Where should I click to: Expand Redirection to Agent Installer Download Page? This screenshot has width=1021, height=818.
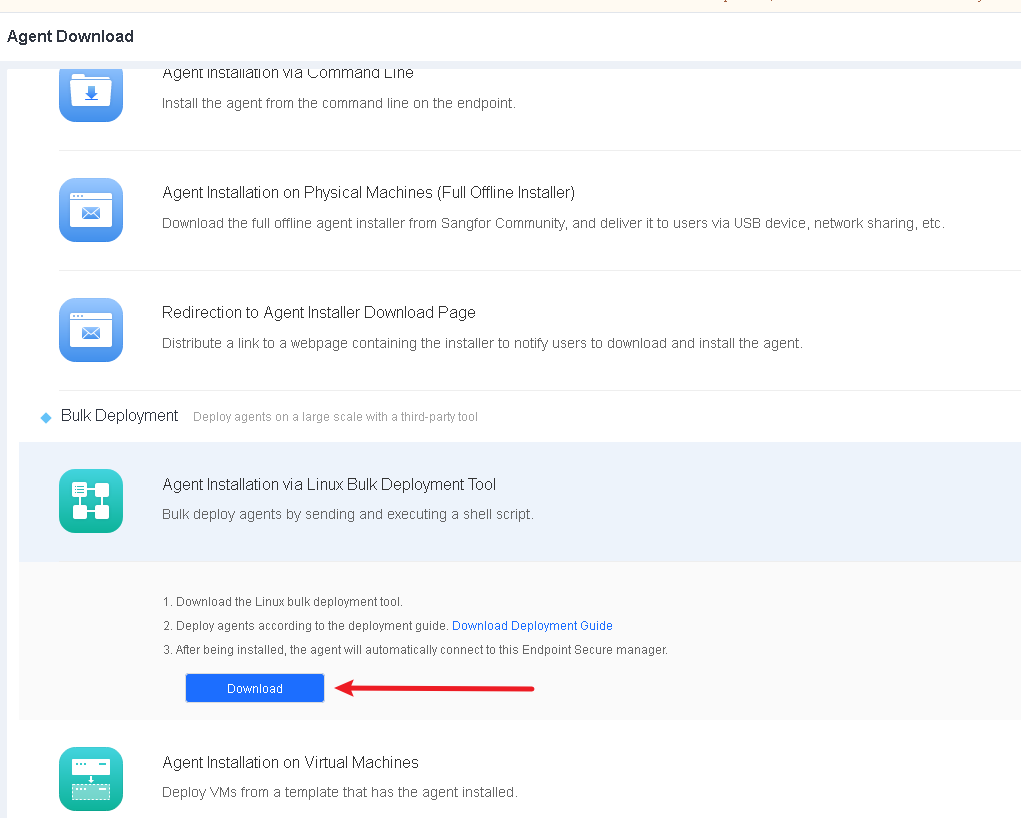pos(318,312)
